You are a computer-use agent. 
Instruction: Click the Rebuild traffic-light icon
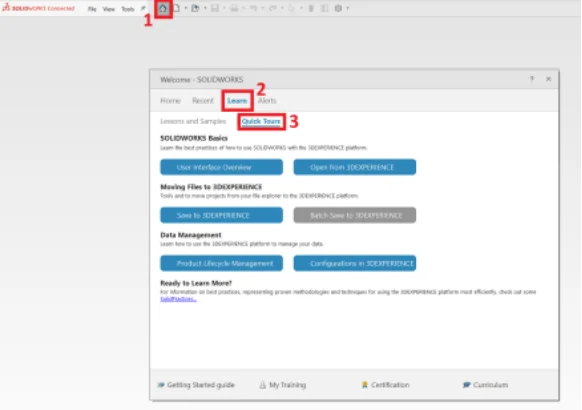pyautogui.click(x=311, y=8)
